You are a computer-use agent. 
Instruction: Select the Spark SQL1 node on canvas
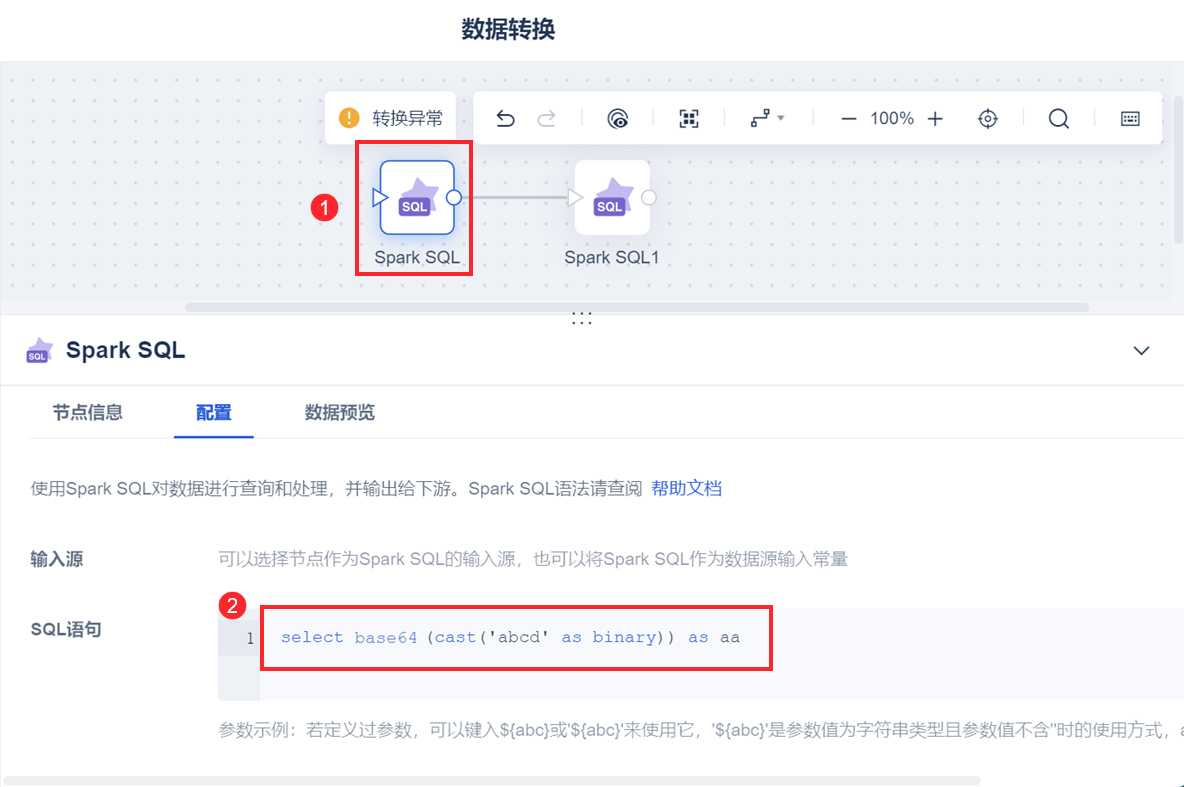612,197
